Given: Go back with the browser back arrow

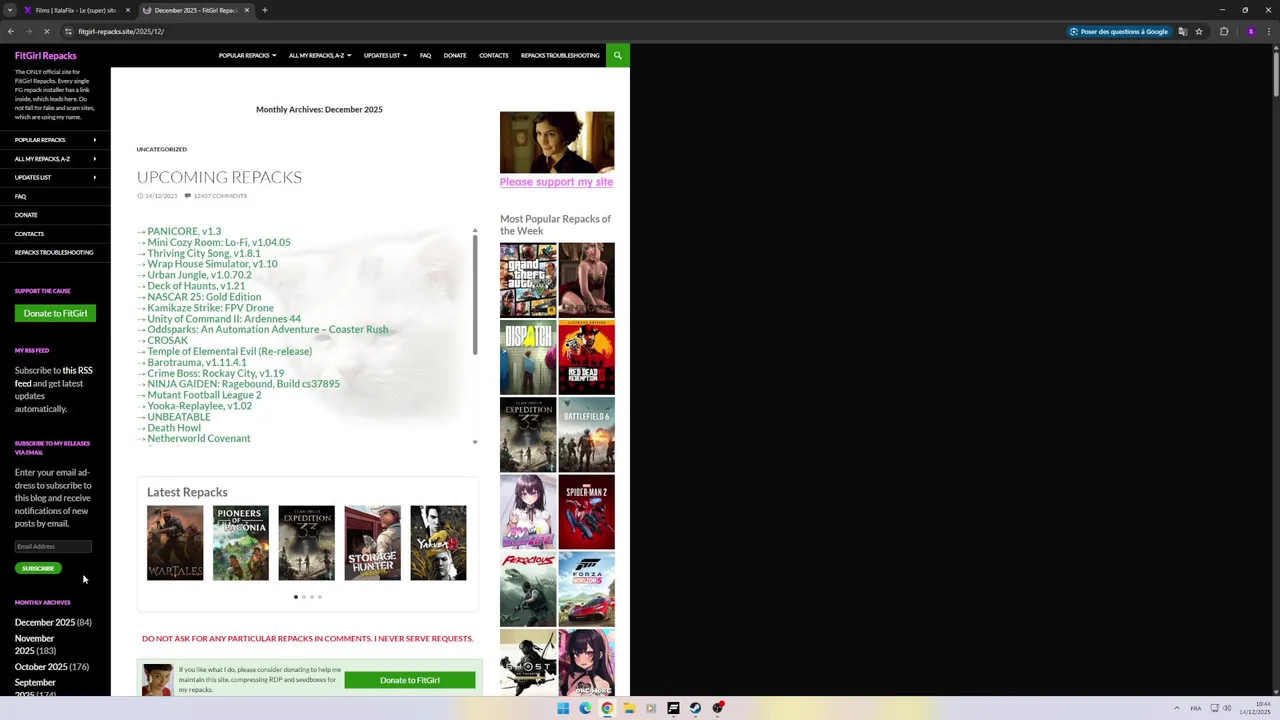Looking at the screenshot, I should click(x=11, y=31).
